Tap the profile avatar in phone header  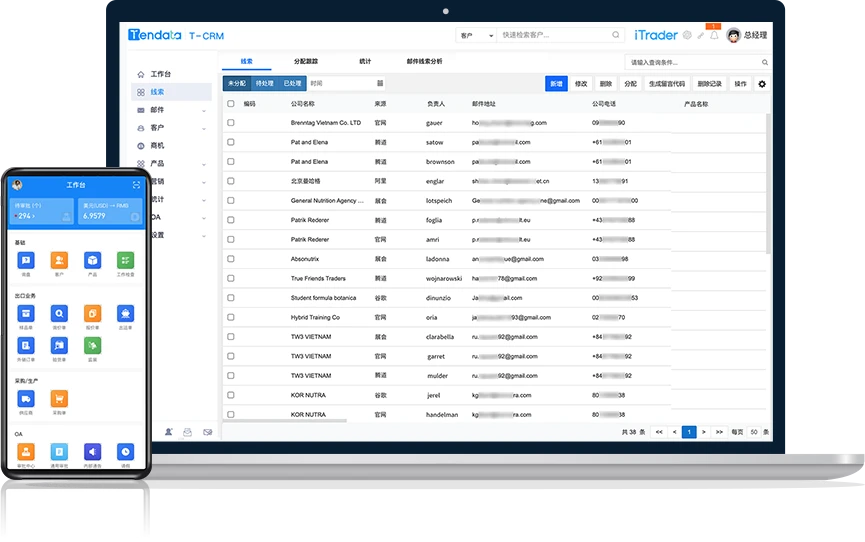point(17,185)
